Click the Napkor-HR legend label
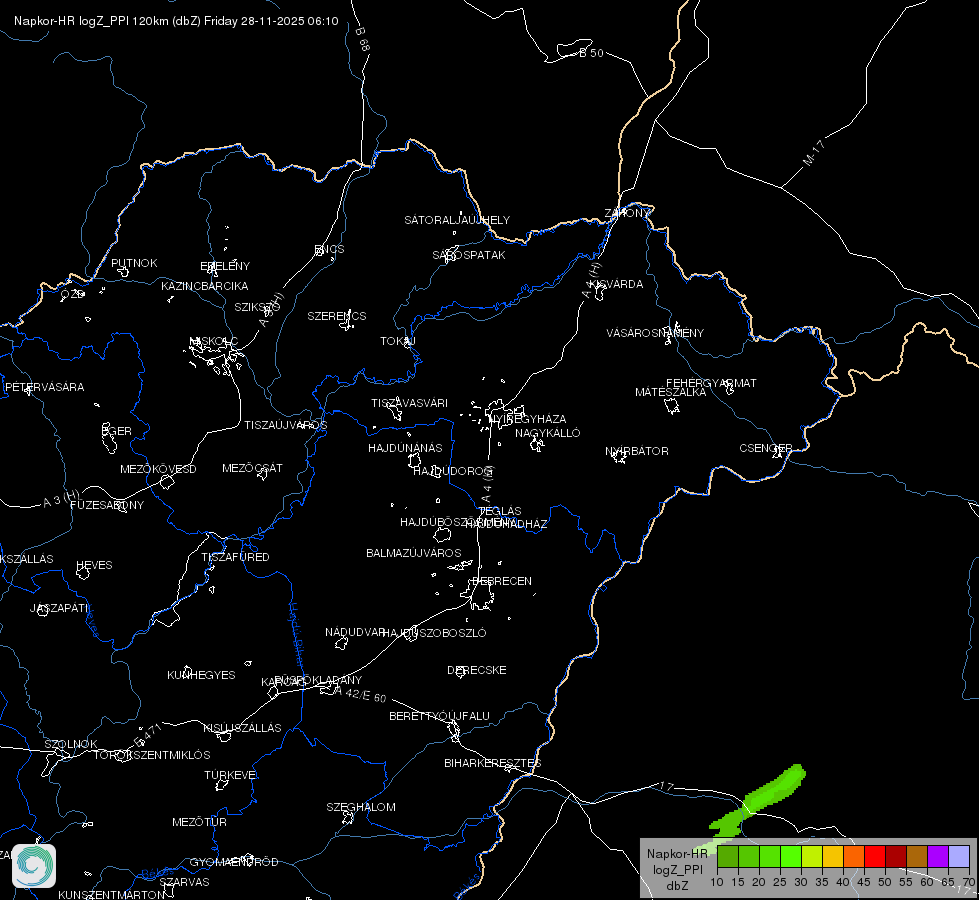 point(677,854)
